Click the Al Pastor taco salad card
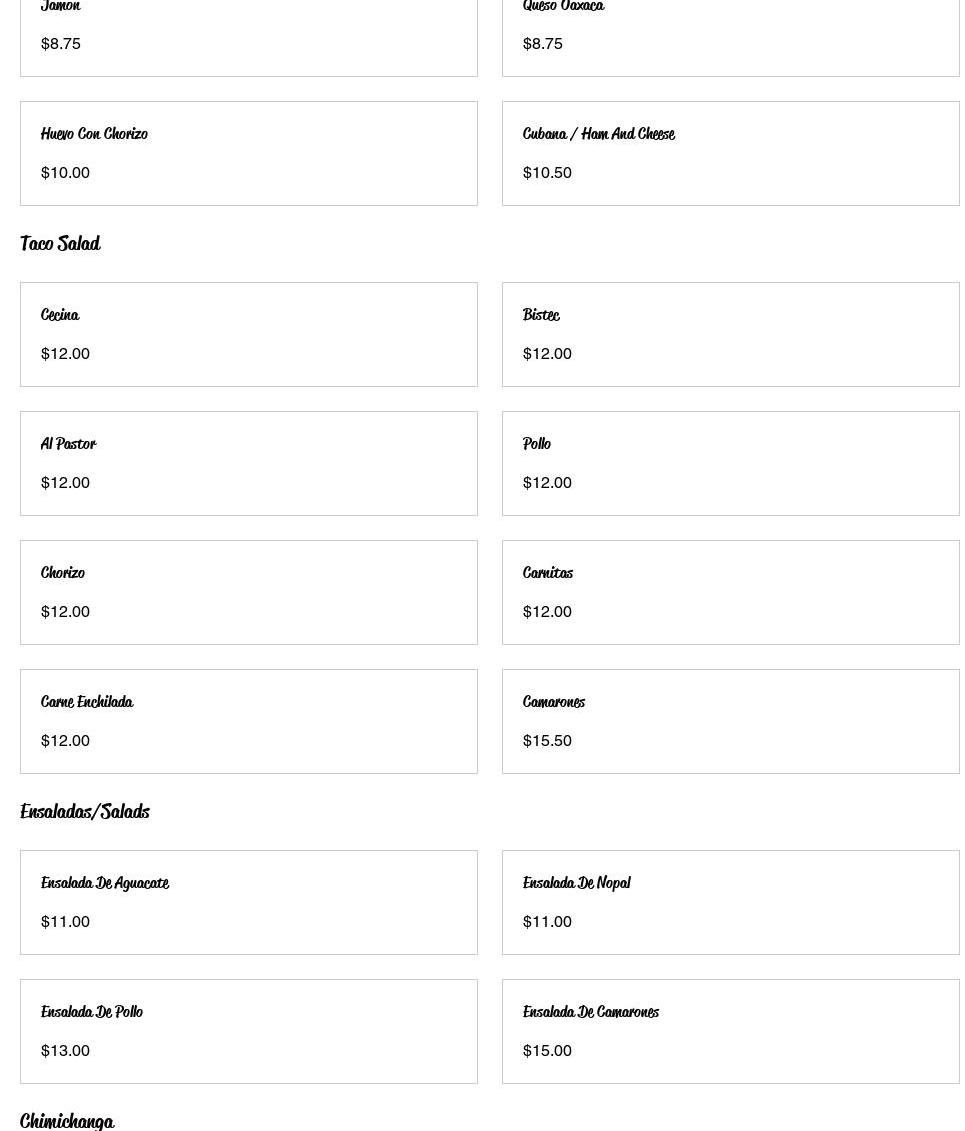The image size is (965, 1131). click(248, 463)
